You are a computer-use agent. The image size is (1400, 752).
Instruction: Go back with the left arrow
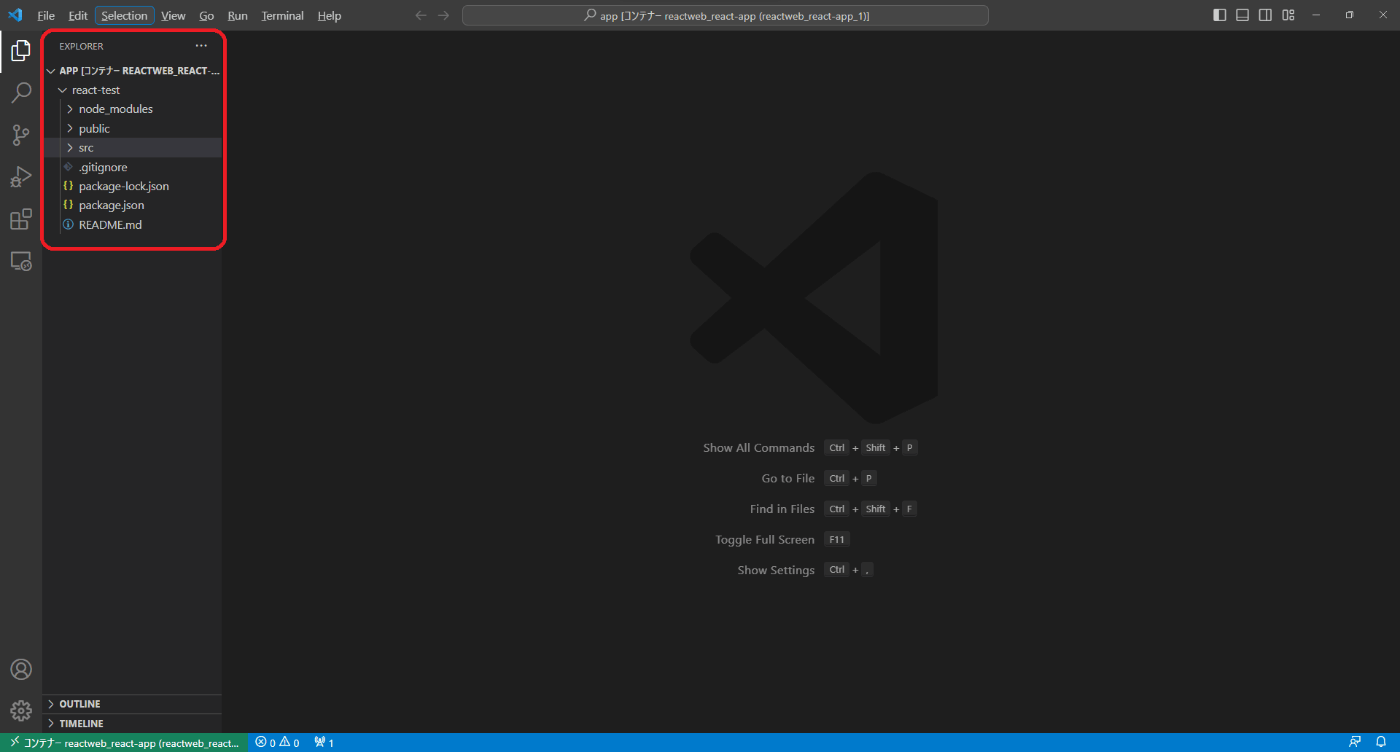pos(421,16)
